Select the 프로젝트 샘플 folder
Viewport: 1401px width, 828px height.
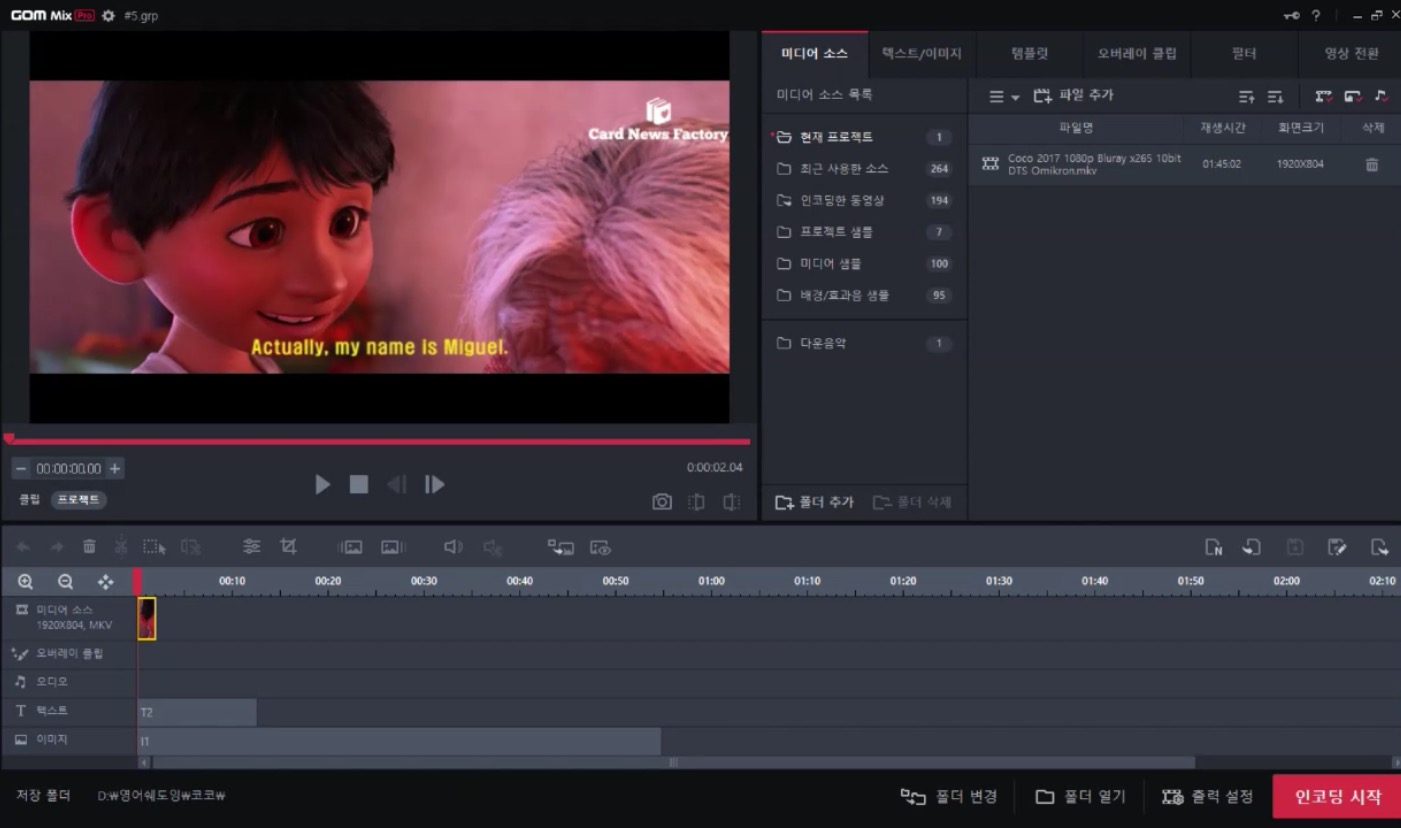864,232
